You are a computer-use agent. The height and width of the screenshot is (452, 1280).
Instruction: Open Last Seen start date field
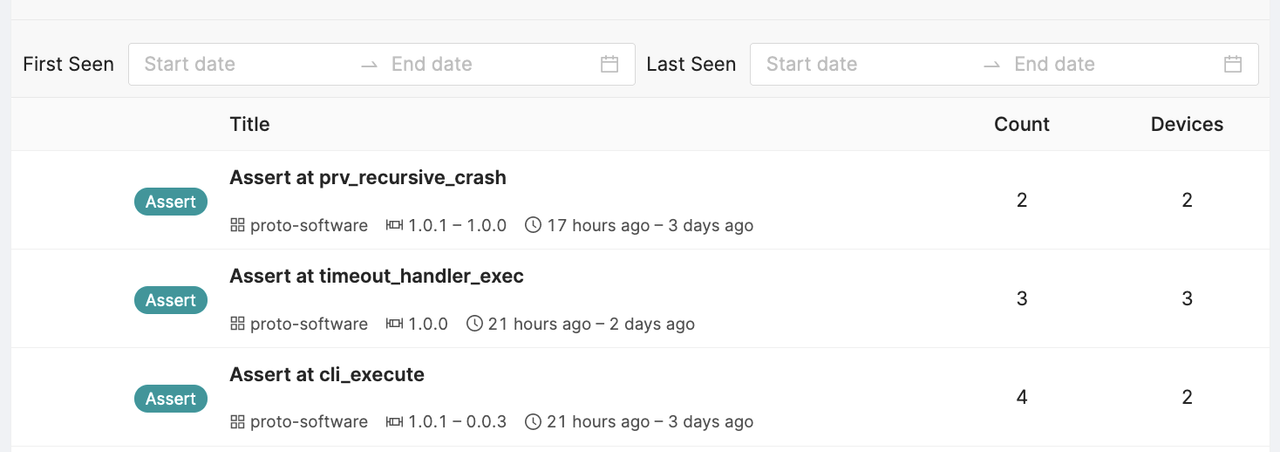(x=862, y=64)
